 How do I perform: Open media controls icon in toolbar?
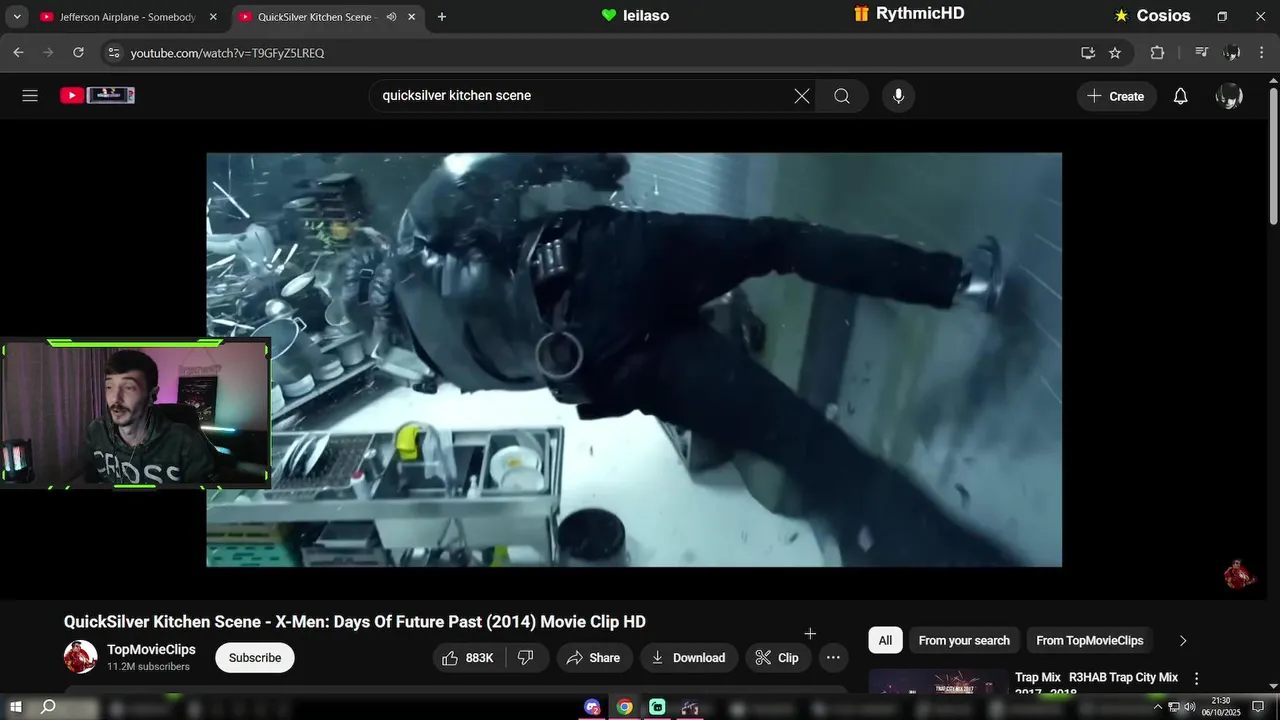(x=1202, y=53)
